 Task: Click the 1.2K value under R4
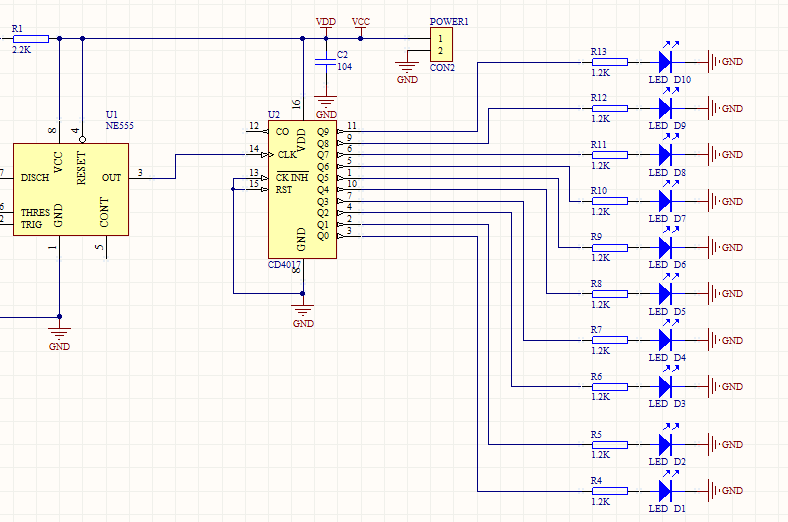click(x=601, y=501)
